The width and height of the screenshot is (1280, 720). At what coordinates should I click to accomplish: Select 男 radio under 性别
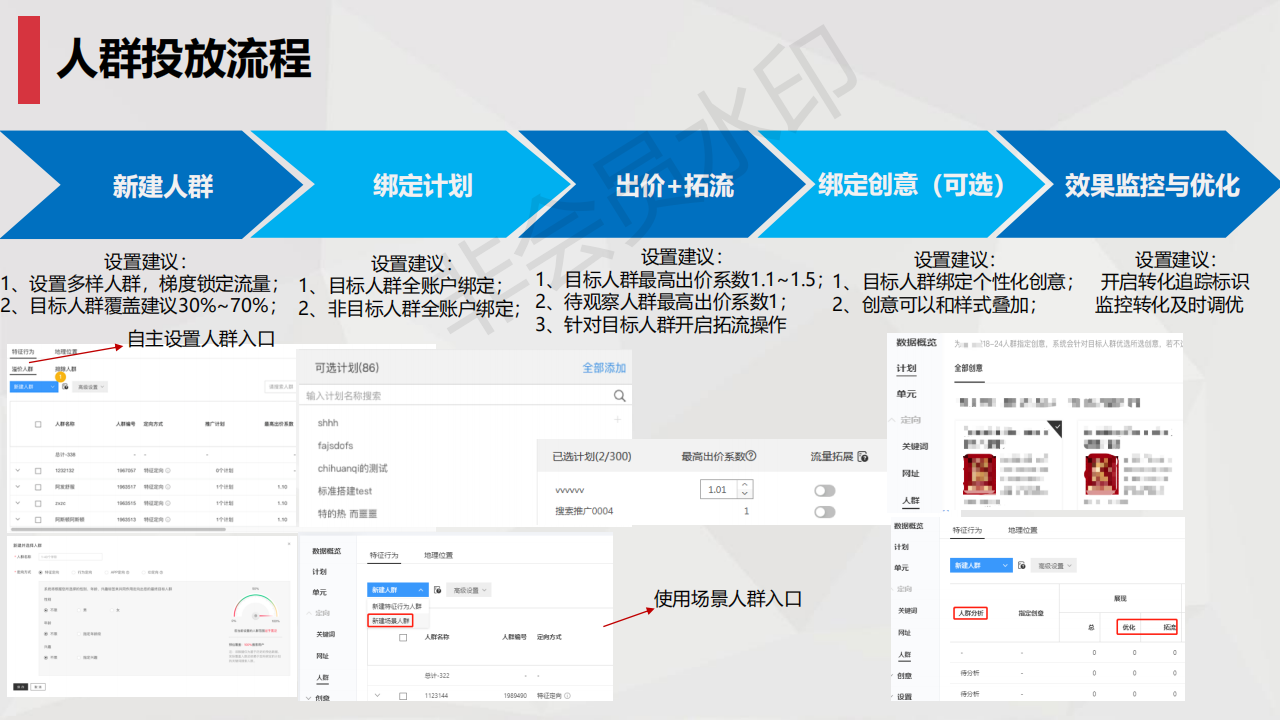79,610
